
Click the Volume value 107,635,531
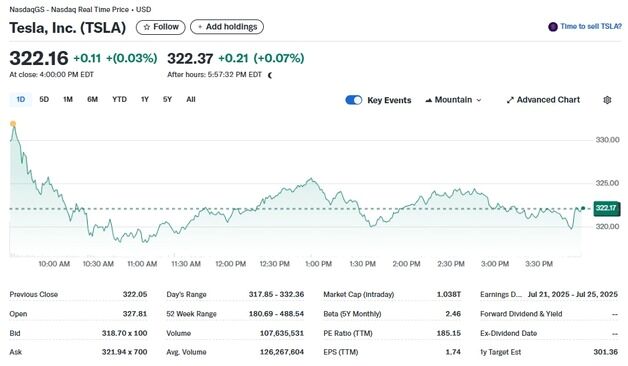pos(282,333)
